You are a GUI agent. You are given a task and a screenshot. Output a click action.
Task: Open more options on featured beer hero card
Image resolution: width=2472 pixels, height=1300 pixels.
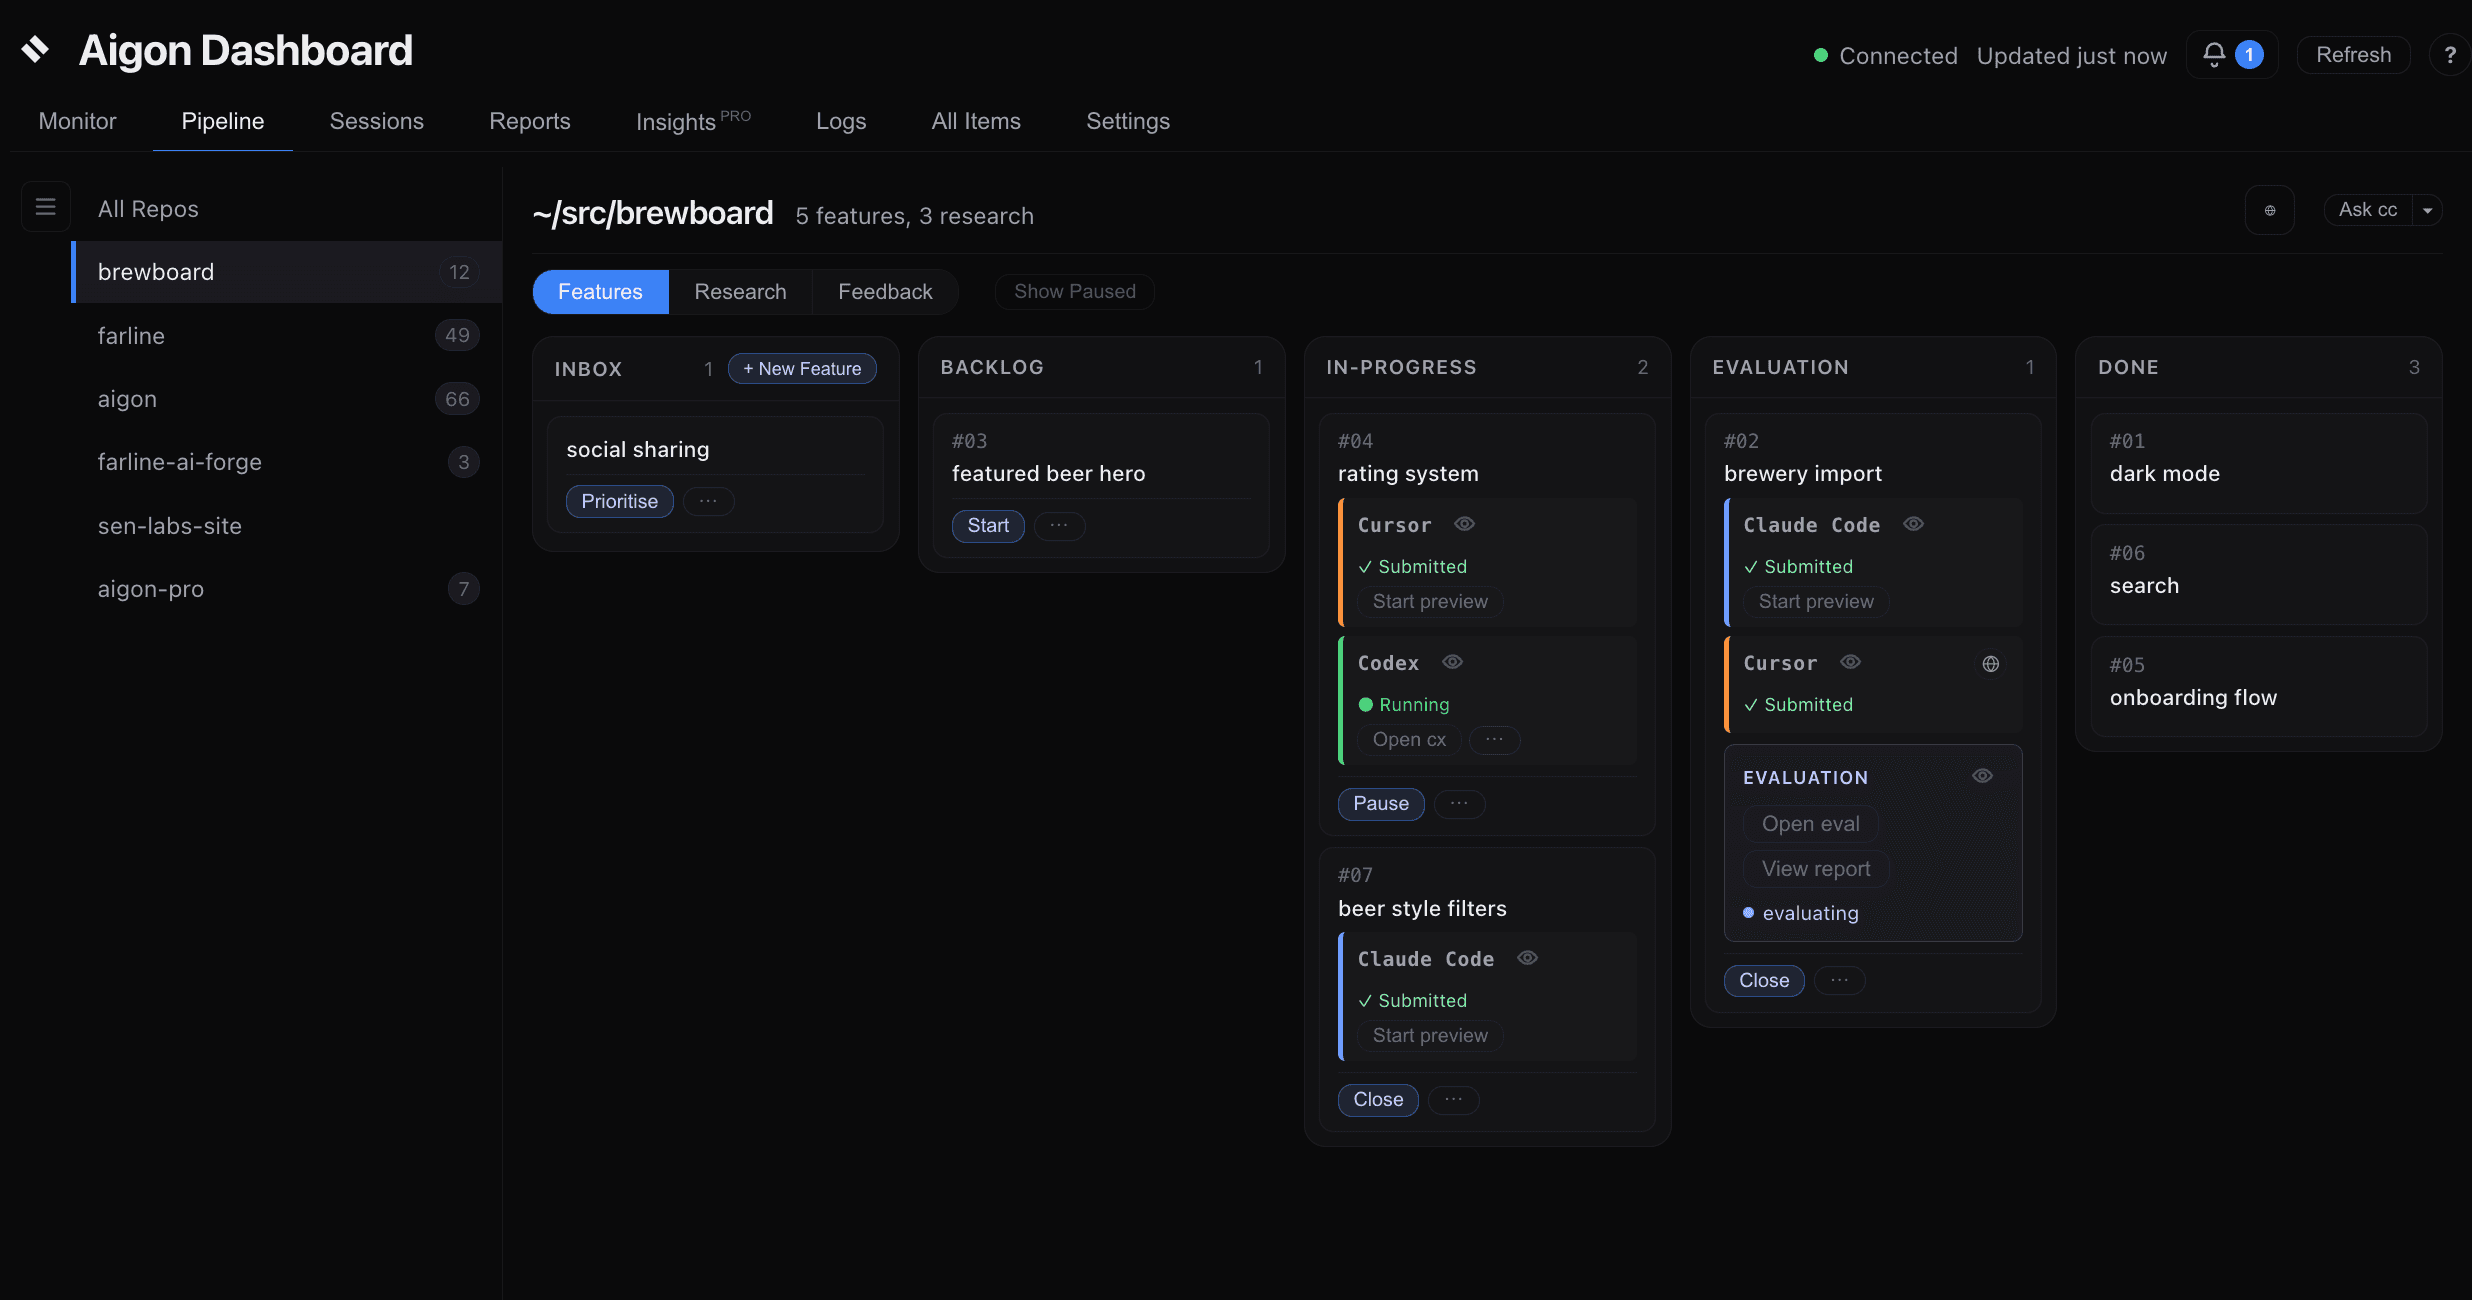(1060, 525)
